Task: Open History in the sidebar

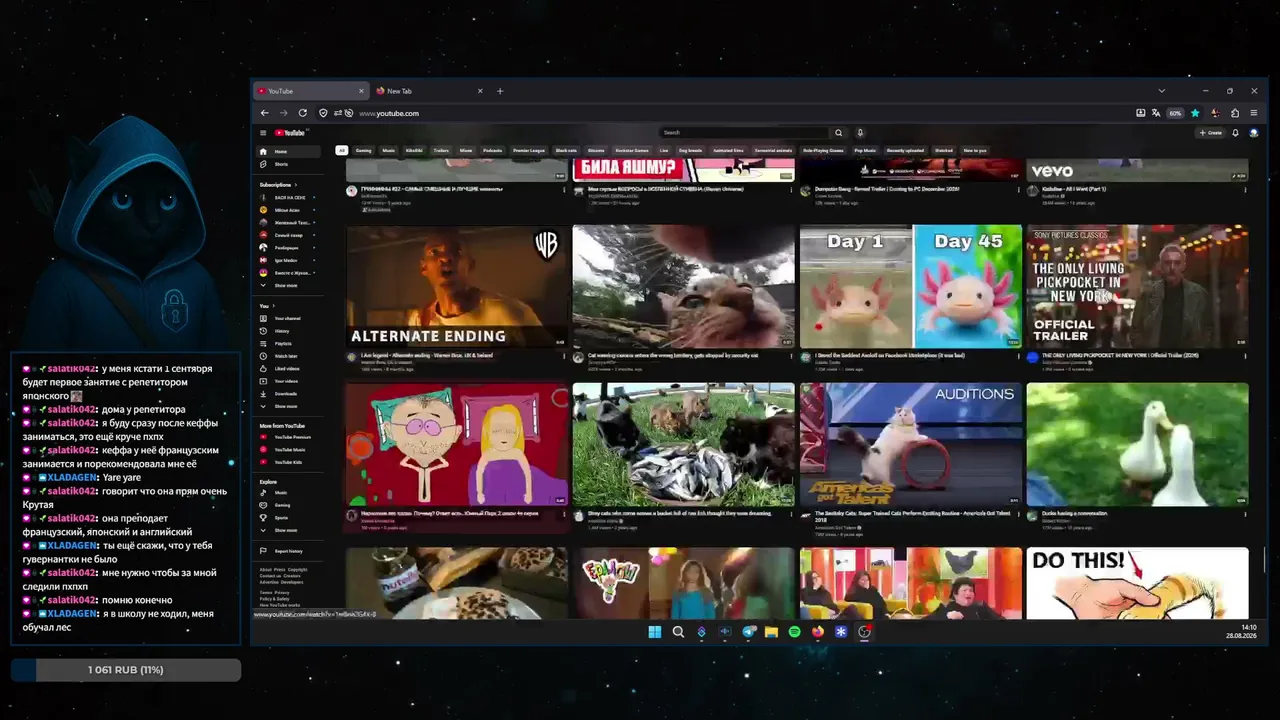Action: click(290, 331)
